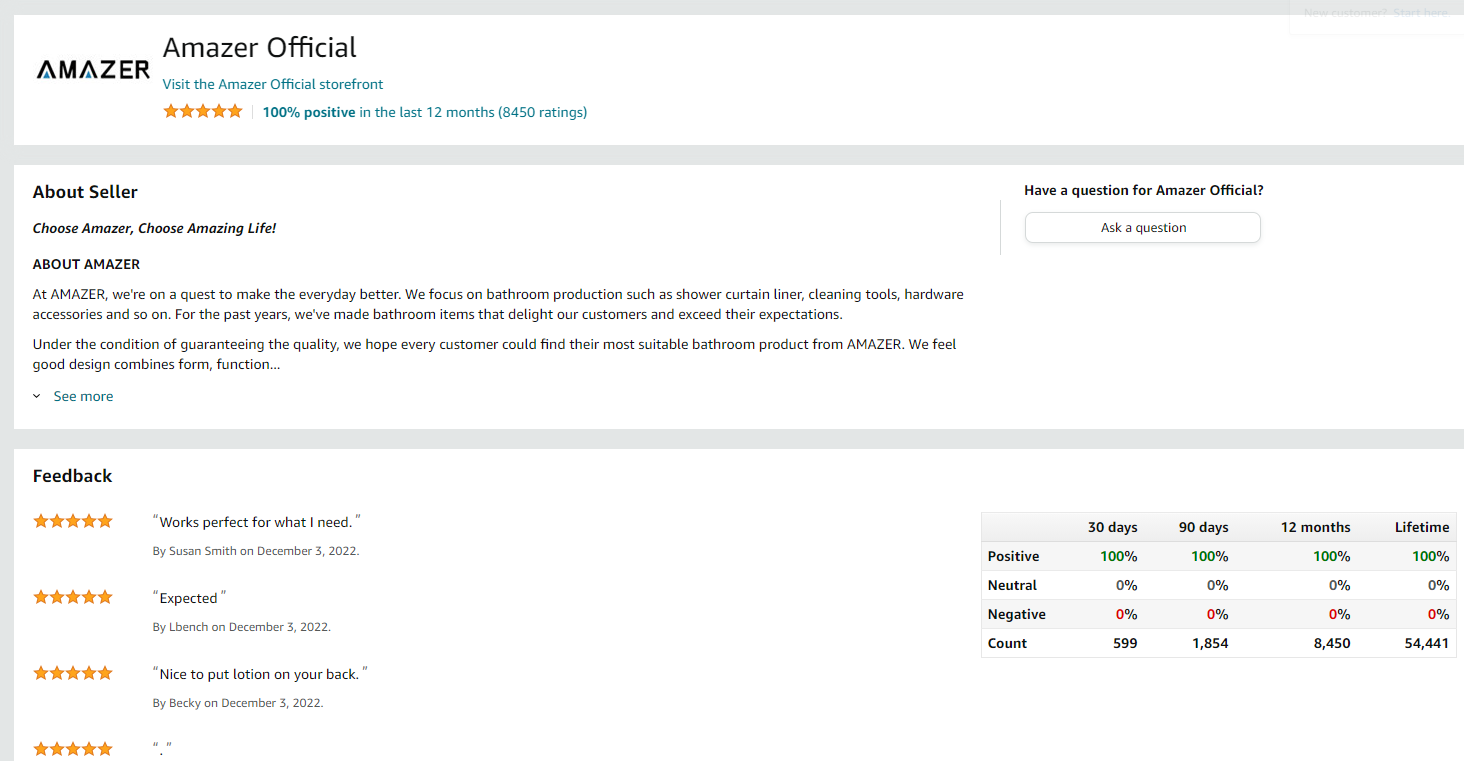
Task: Open the 100% positive ratings link
Action: [425, 112]
